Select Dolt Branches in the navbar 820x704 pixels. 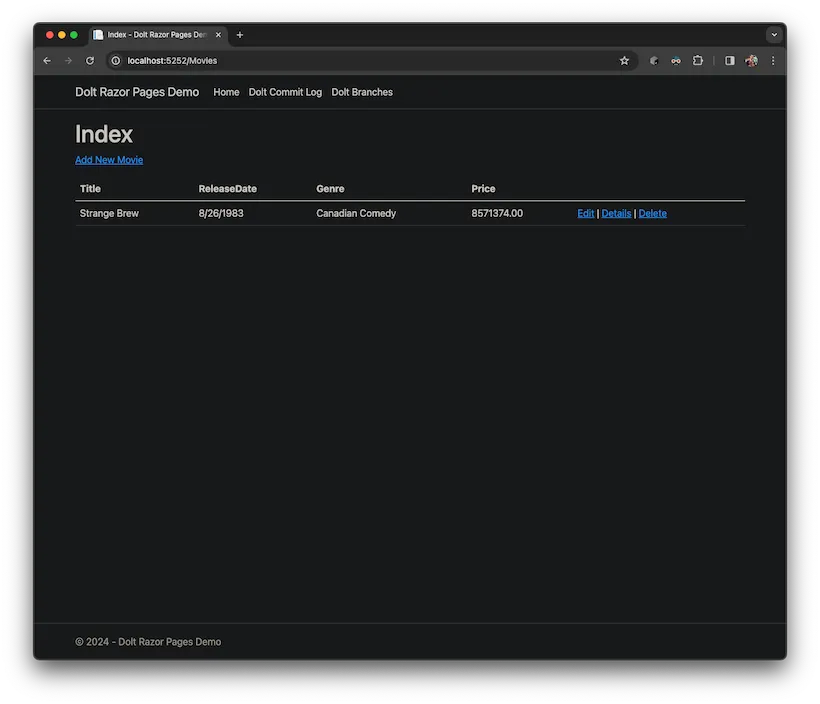pyautogui.click(x=361, y=92)
